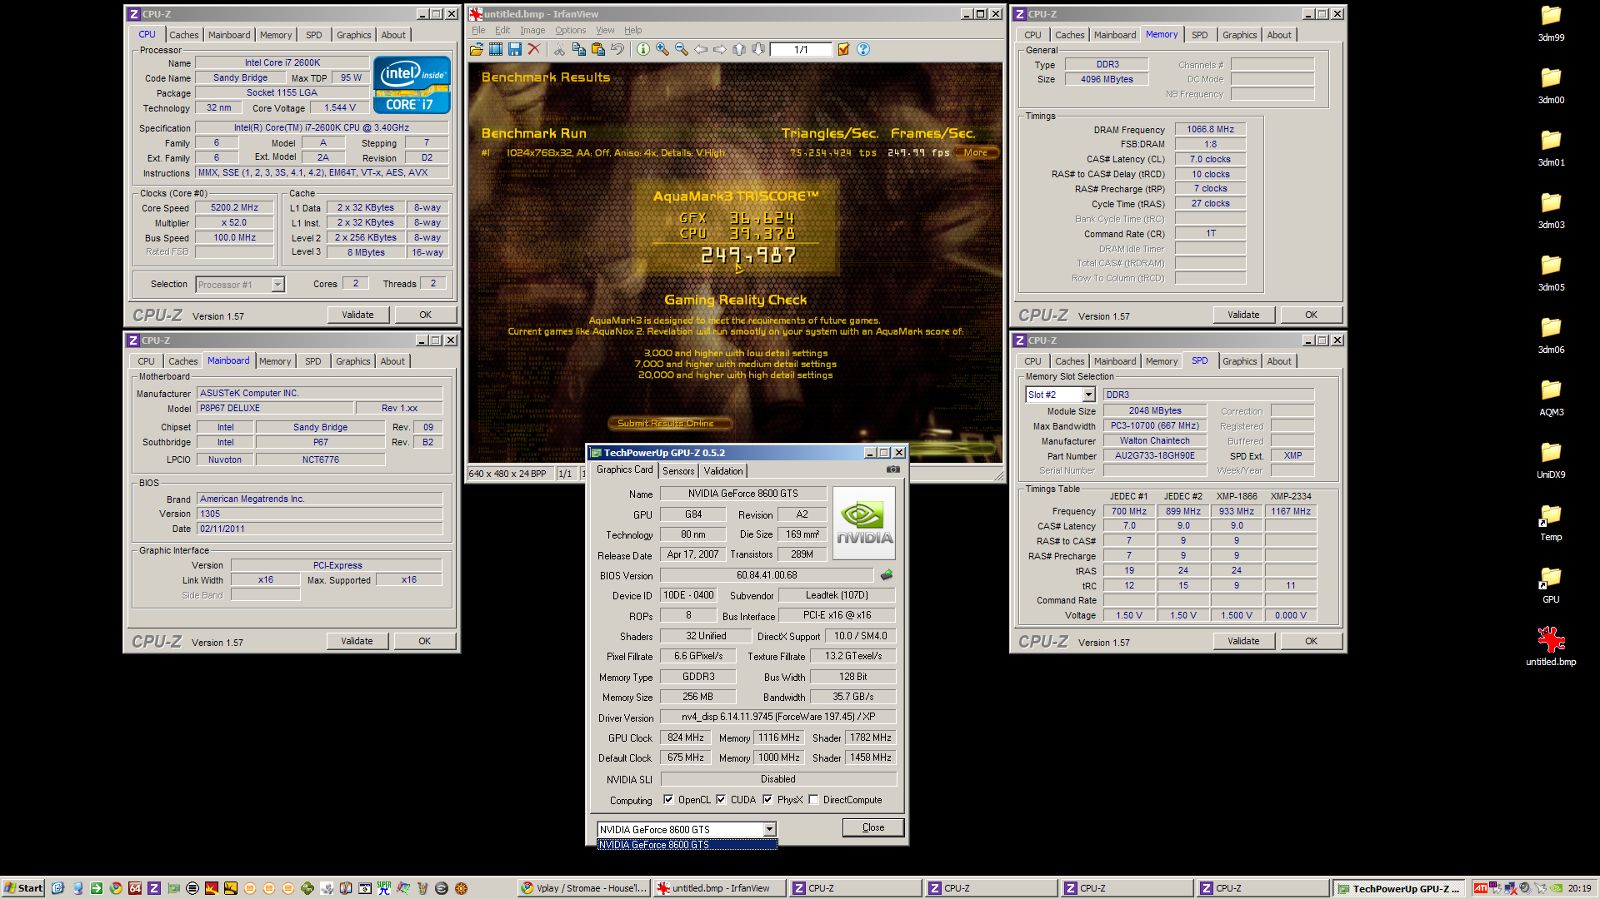Click the P8P67 DELUXE model field
The width and height of the screenshot is (1600, 899).
[x=275, y=408]
